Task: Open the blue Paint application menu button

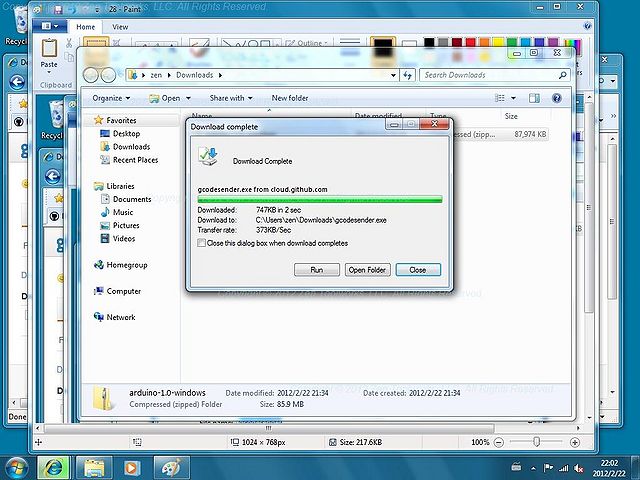Action: [51, 26]
